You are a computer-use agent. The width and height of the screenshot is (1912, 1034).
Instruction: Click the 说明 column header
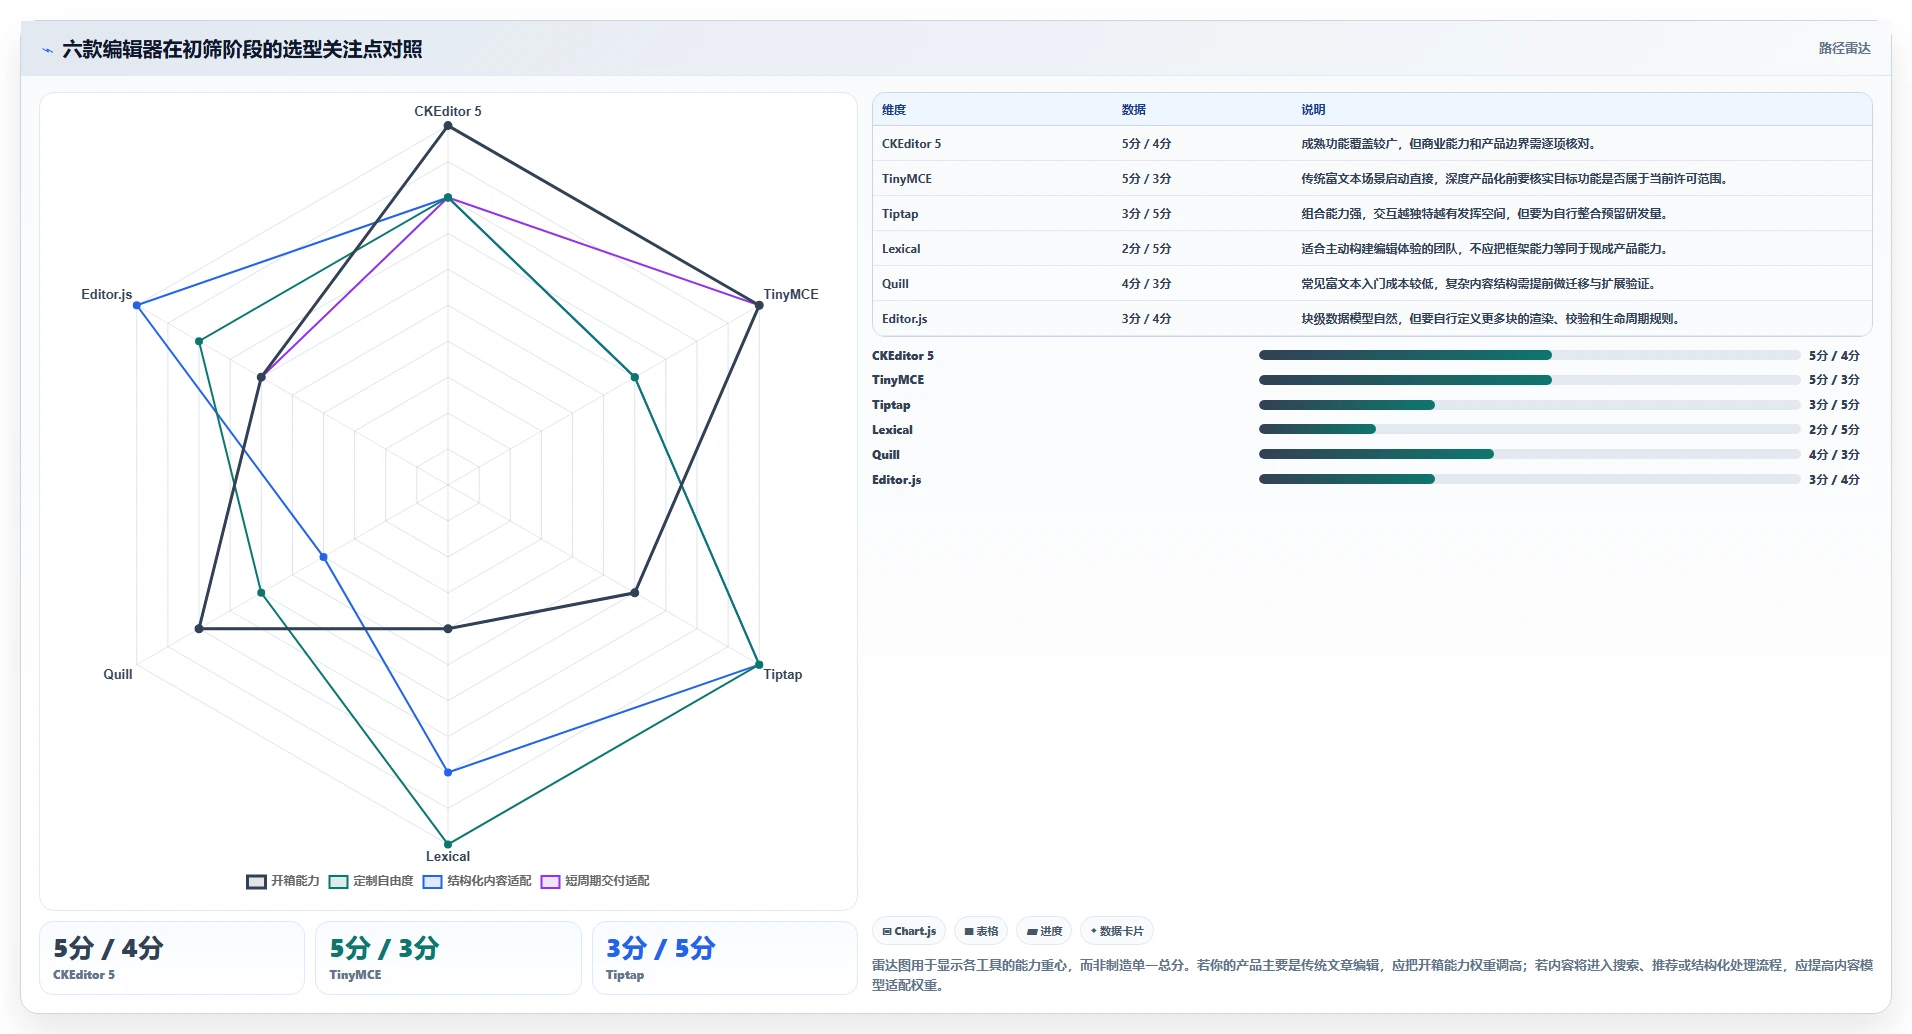1313,110
